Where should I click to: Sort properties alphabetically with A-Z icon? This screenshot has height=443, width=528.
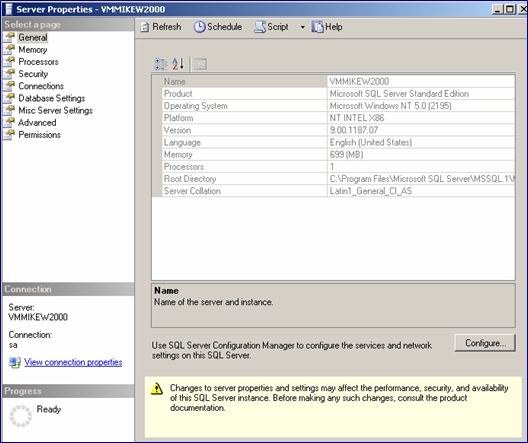coord(178,64)
